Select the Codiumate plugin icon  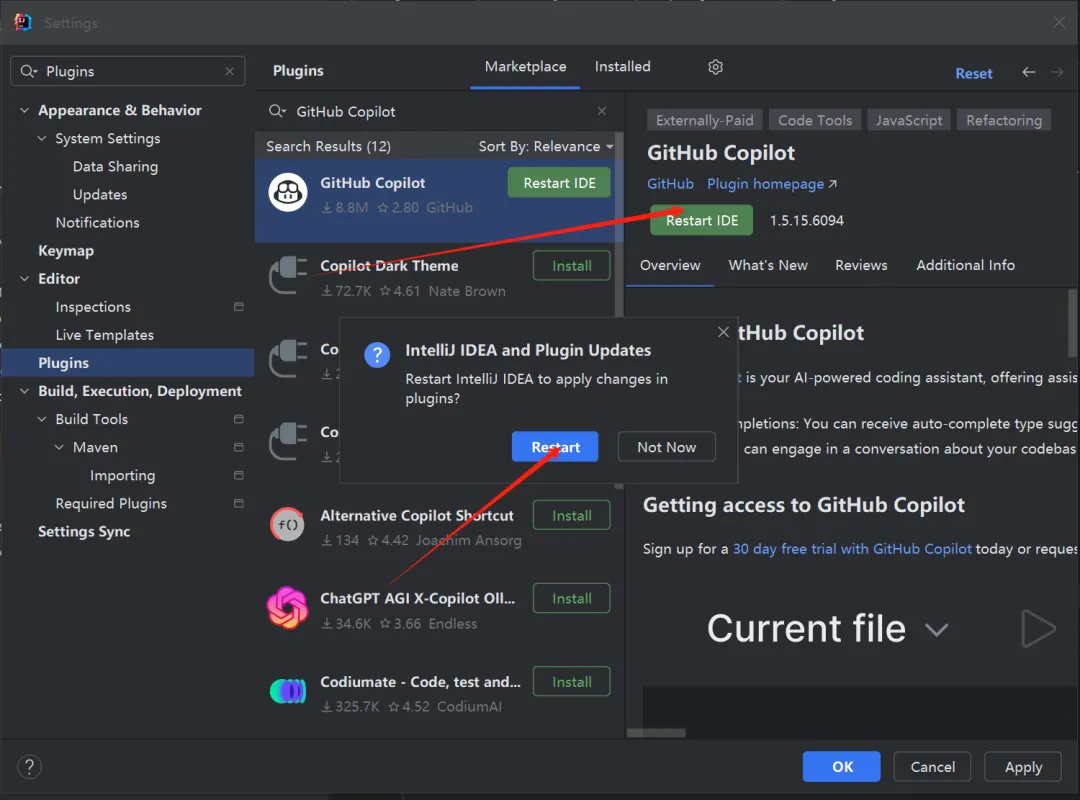tap(288, 690)
